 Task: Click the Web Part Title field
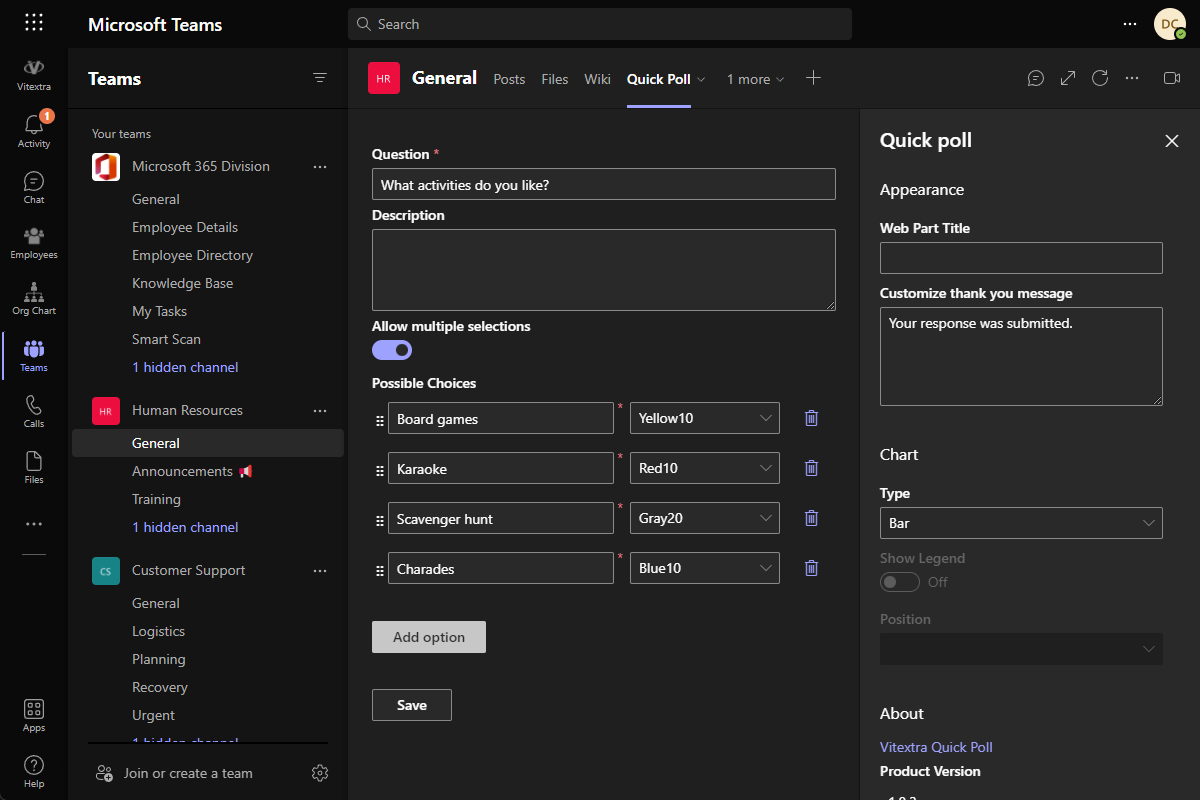[1021, 258]
